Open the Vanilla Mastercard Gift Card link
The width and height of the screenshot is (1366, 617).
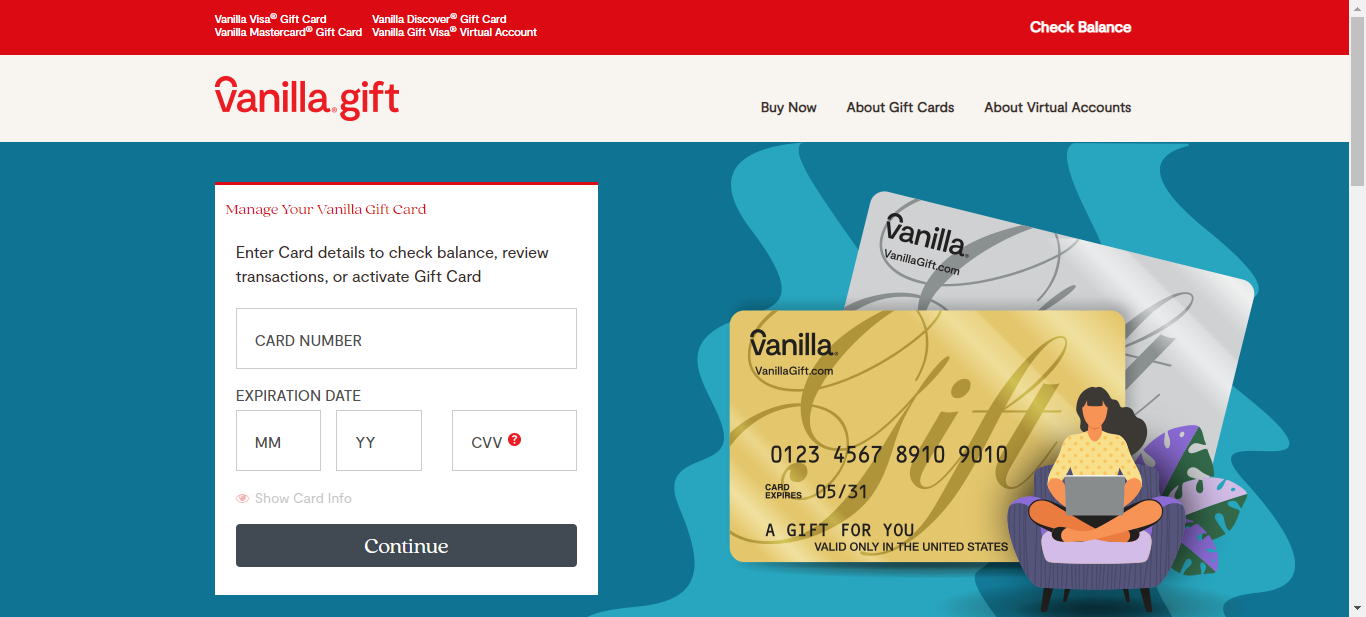click(x=287, y=32)
